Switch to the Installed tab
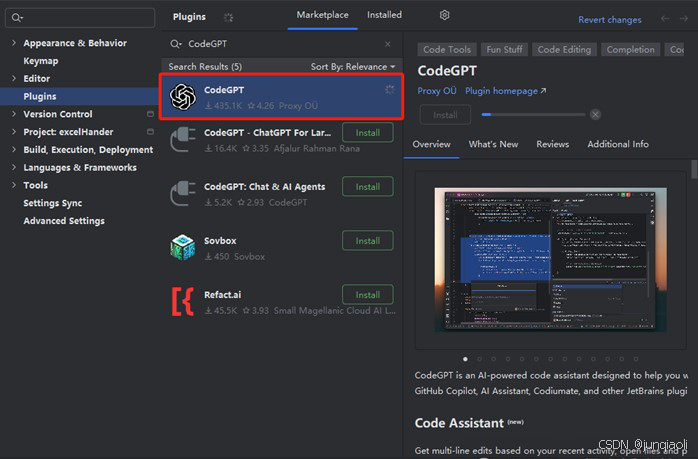Image resolution: width=698 pixels, height=459 pixels. tap(384, 15)
